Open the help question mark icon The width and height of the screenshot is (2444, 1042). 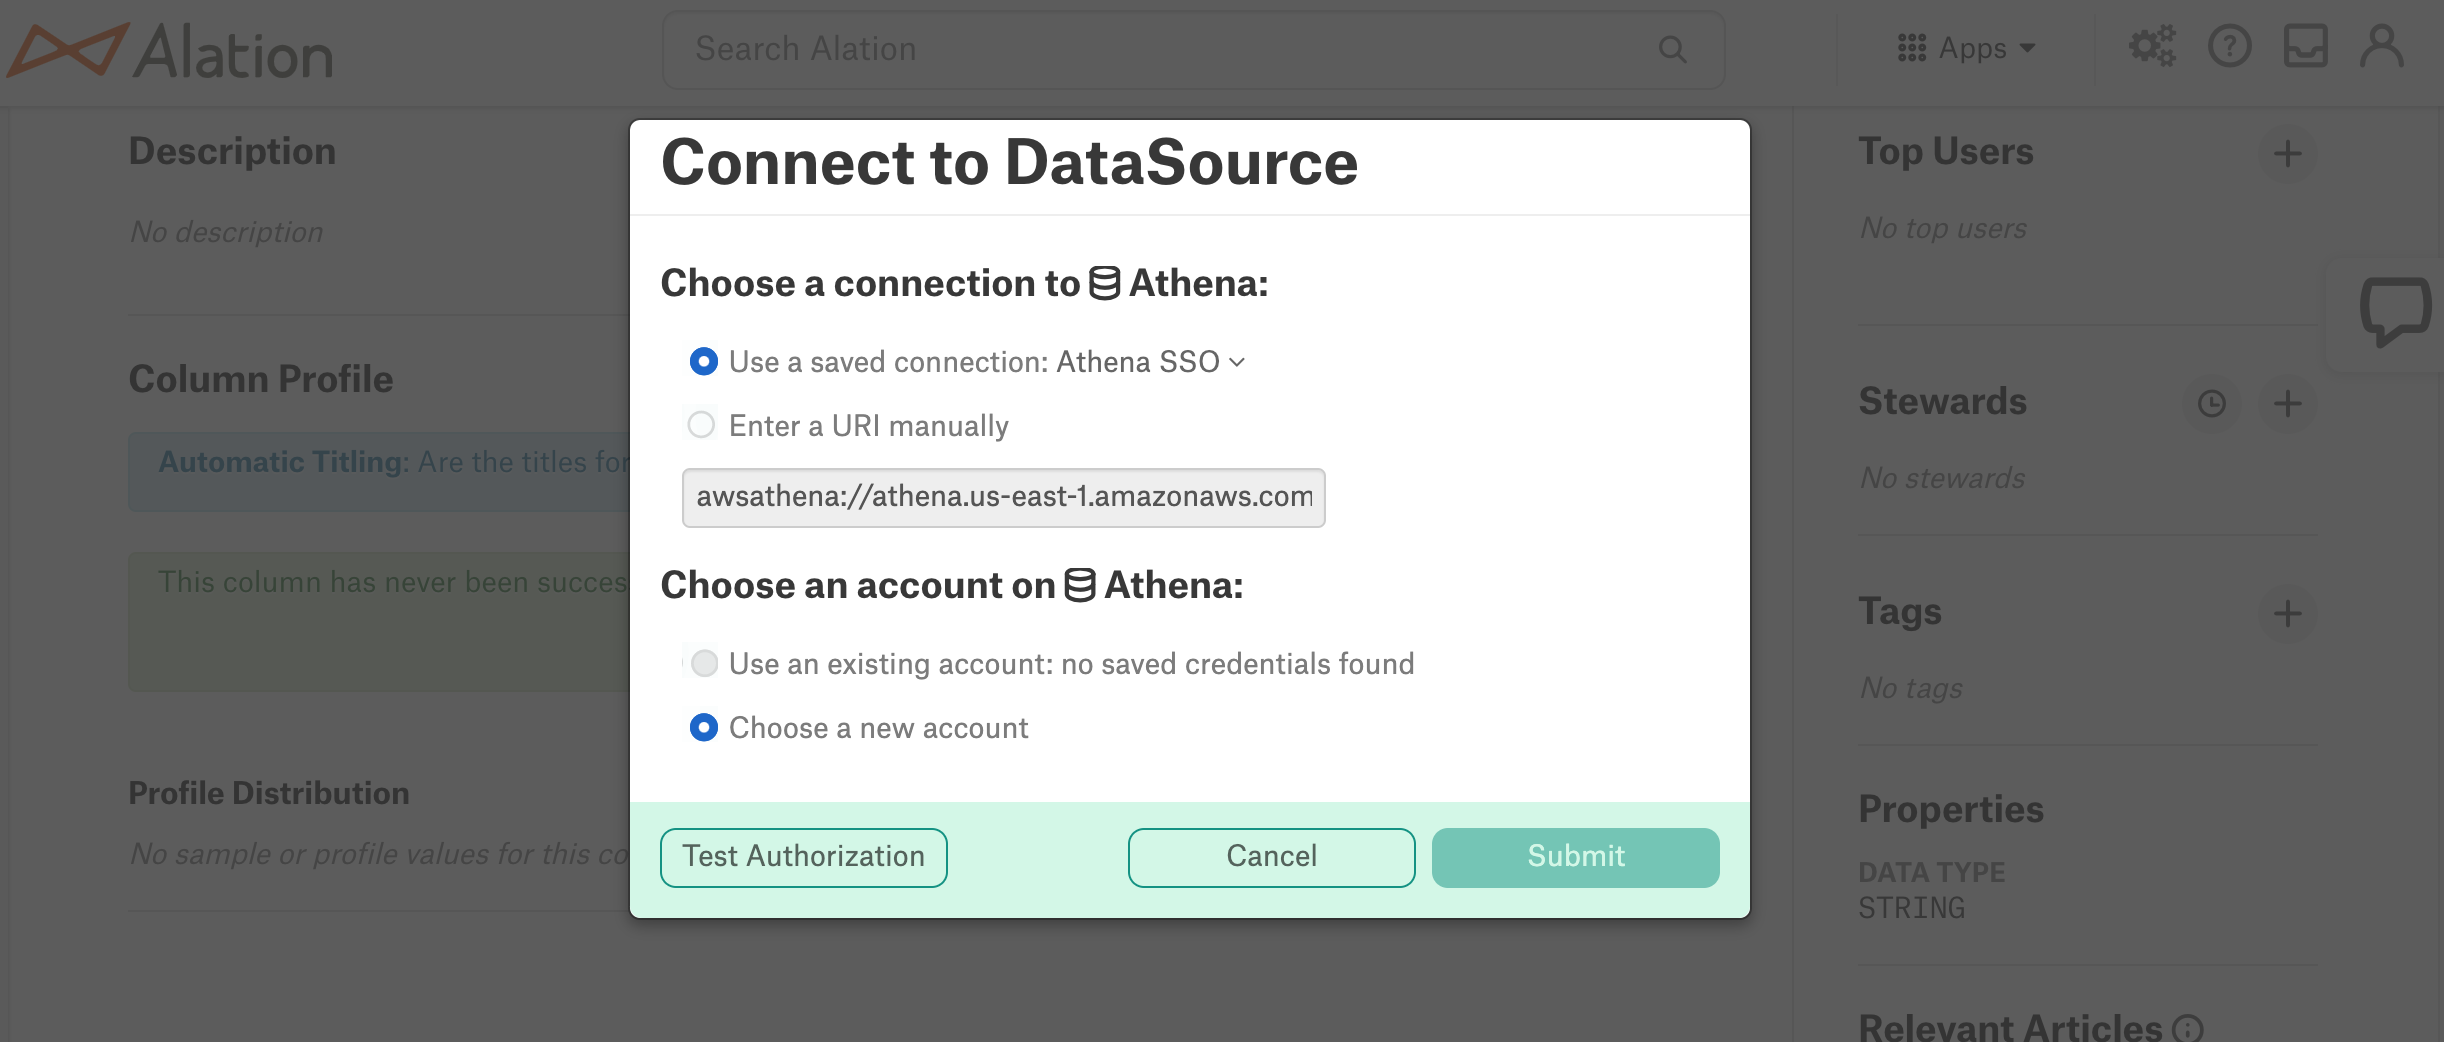point(2229,46)
